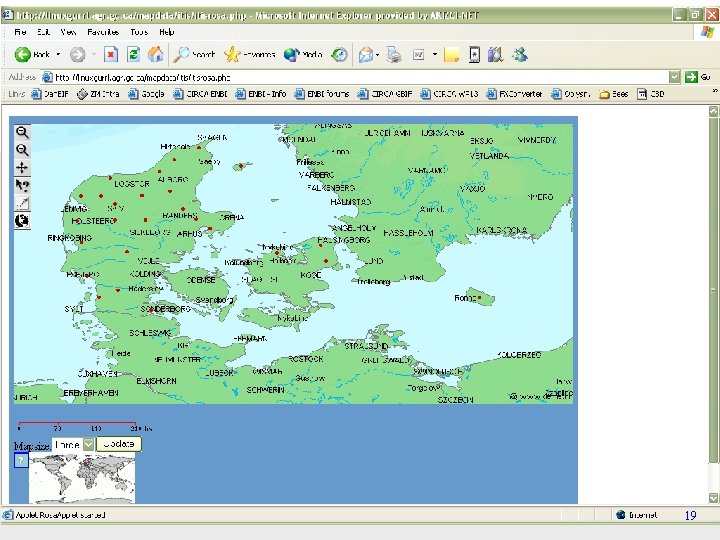Image resolution: width=720 pixels, height=540 pixels.
Task: Activate the pan map arrows tool
Action: pyautogui.click(x=21, y=167)
